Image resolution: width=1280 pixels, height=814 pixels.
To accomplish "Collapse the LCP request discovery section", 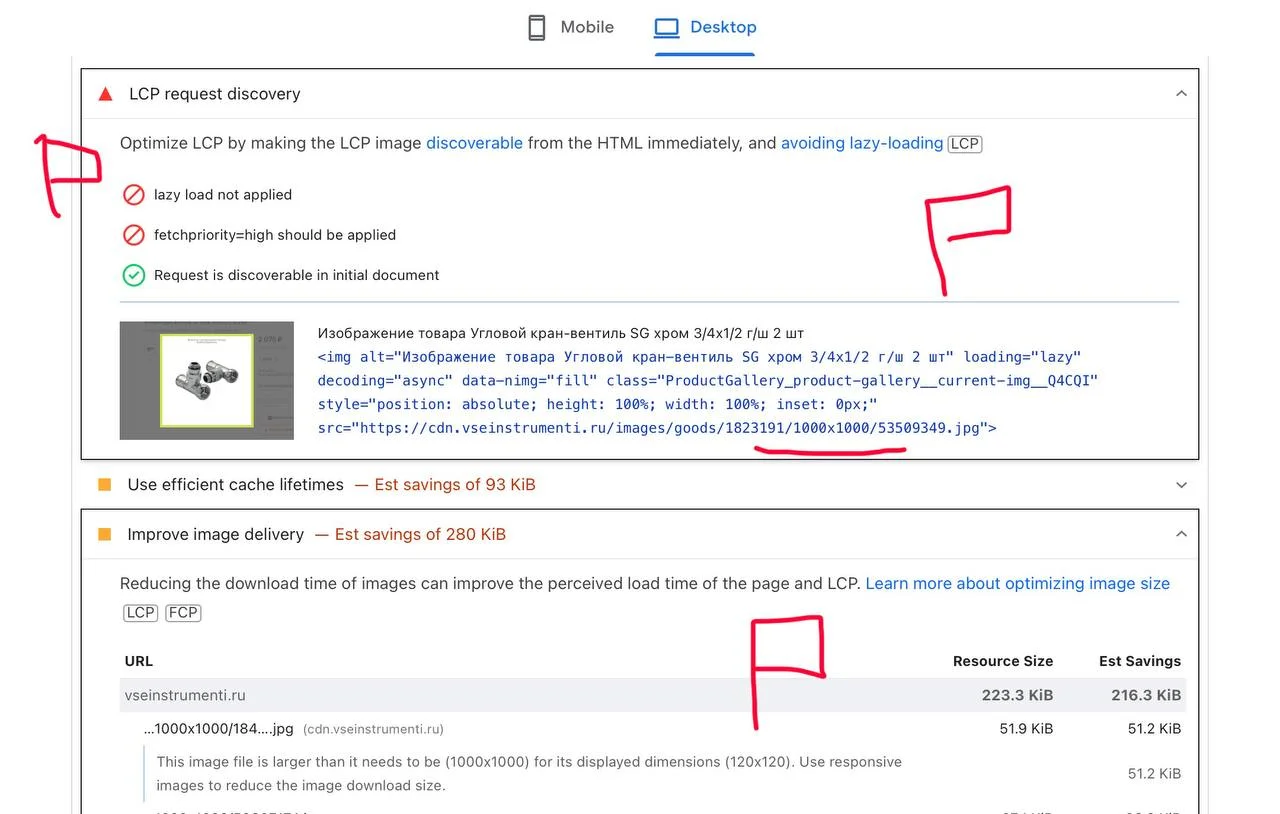I will click(1181, 94).
